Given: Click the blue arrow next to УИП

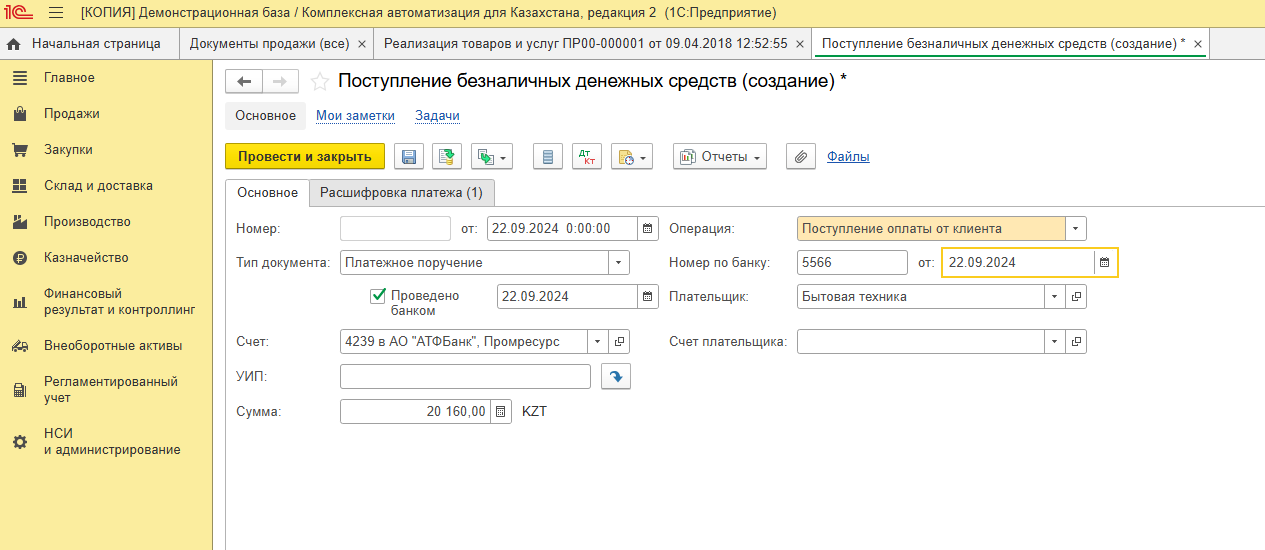Looking at the screenshot, I should (x=616, y=377).
